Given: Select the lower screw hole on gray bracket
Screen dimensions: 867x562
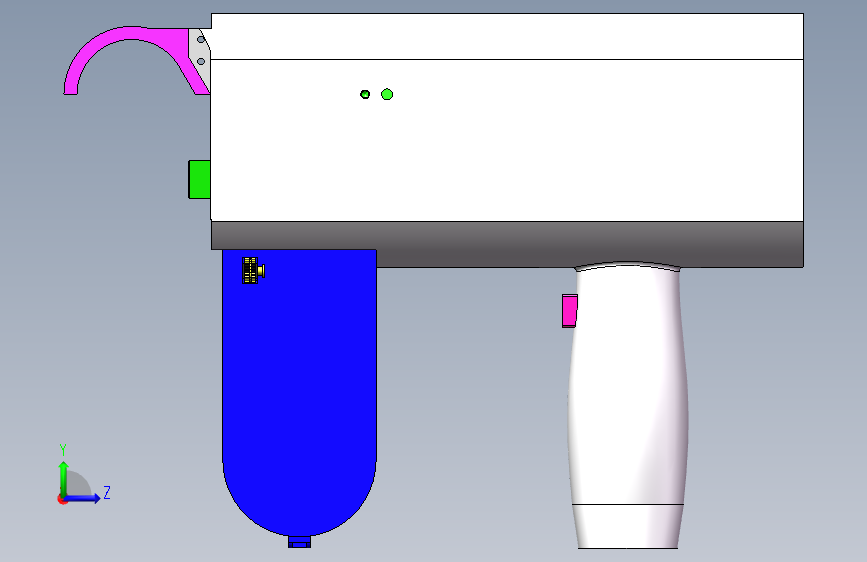Looking at the screenshot, I should (x=201, y=61).
